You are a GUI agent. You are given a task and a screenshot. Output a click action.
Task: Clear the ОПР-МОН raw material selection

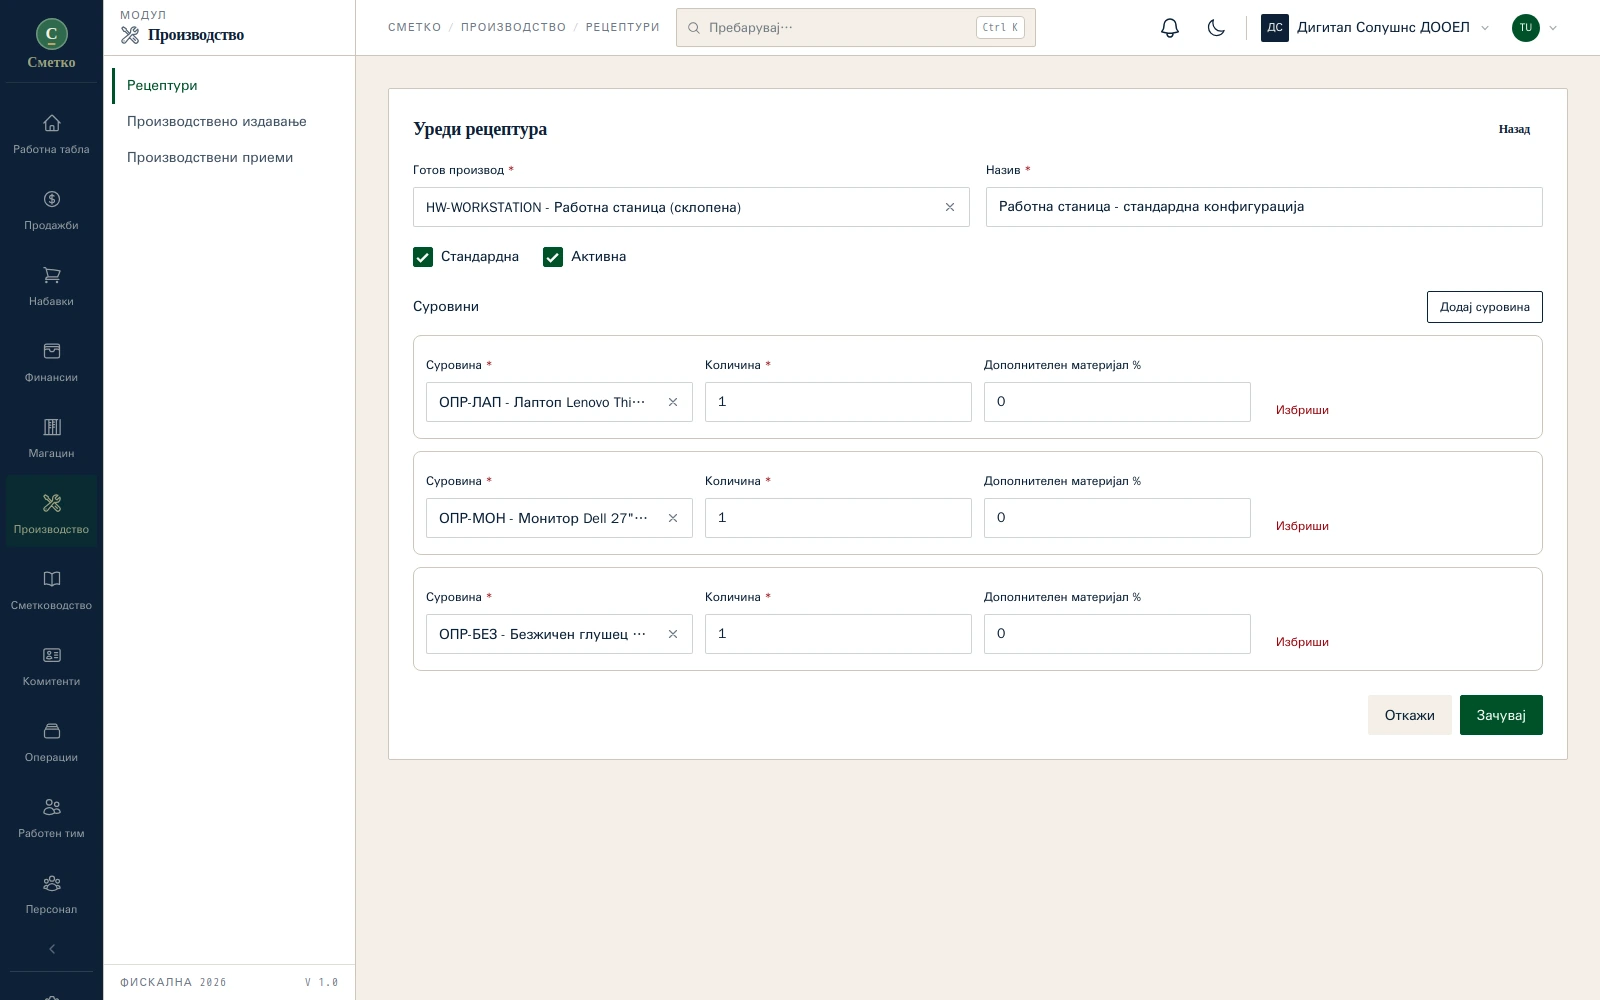click(673, 518)
